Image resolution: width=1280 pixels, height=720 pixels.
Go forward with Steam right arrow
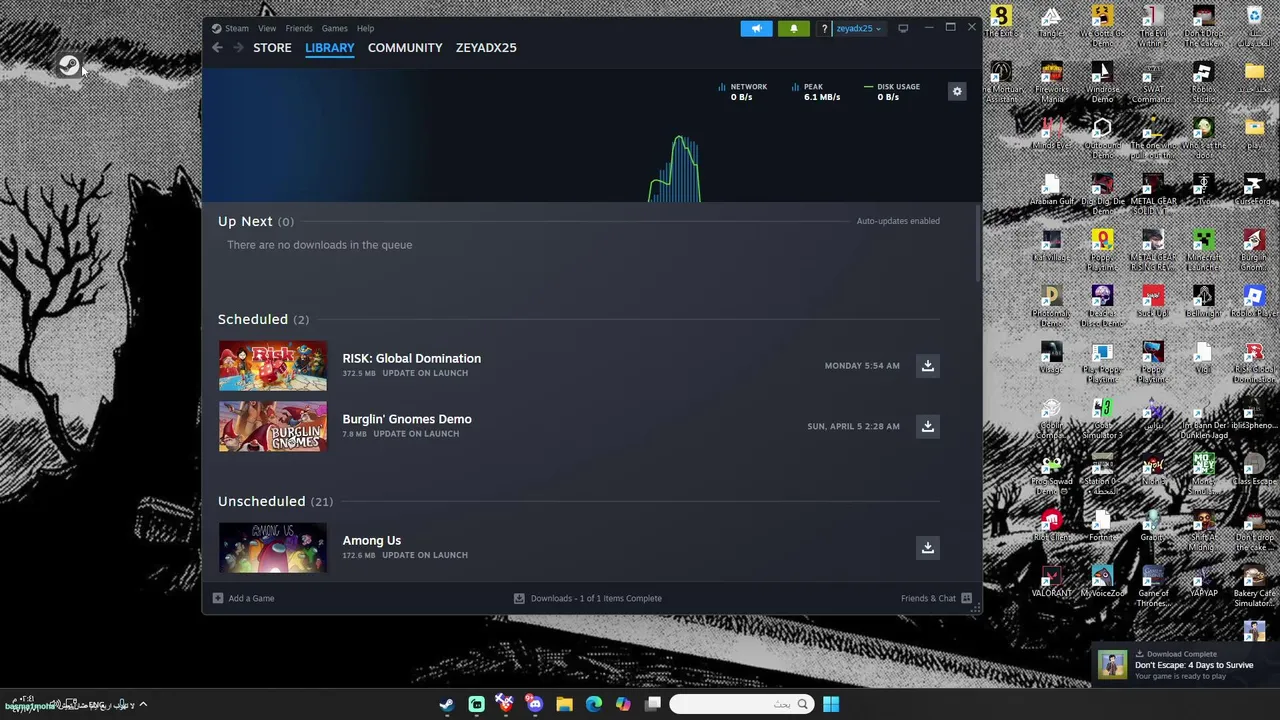238,47
